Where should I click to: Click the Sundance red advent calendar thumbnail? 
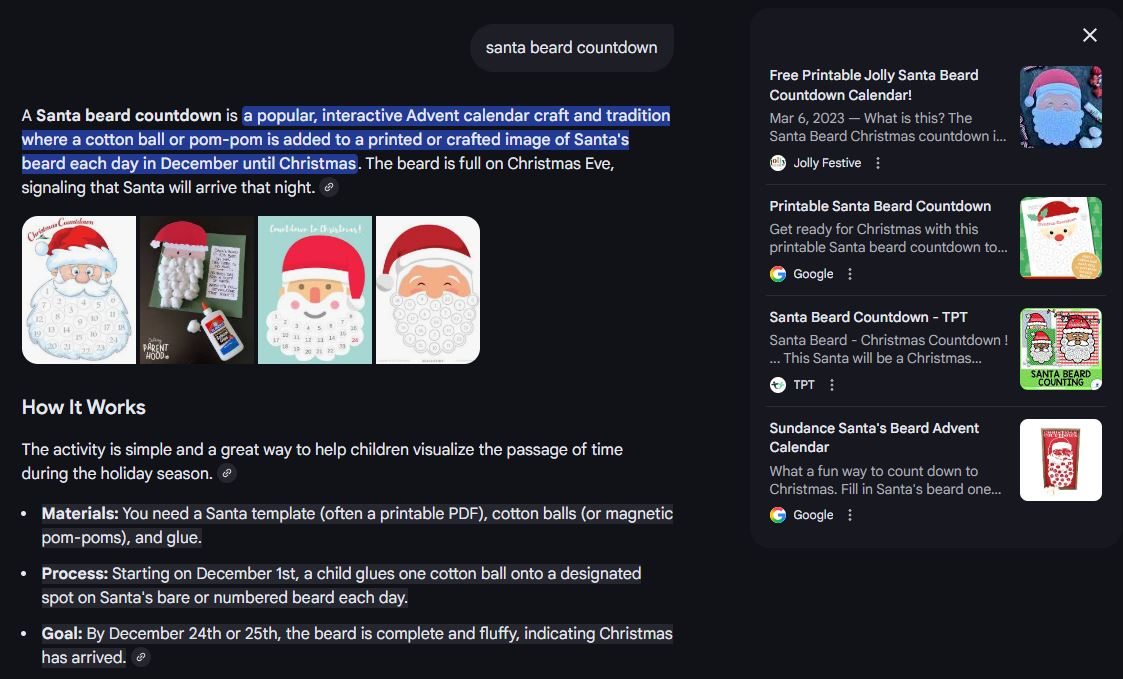(x=1060, y=459)
